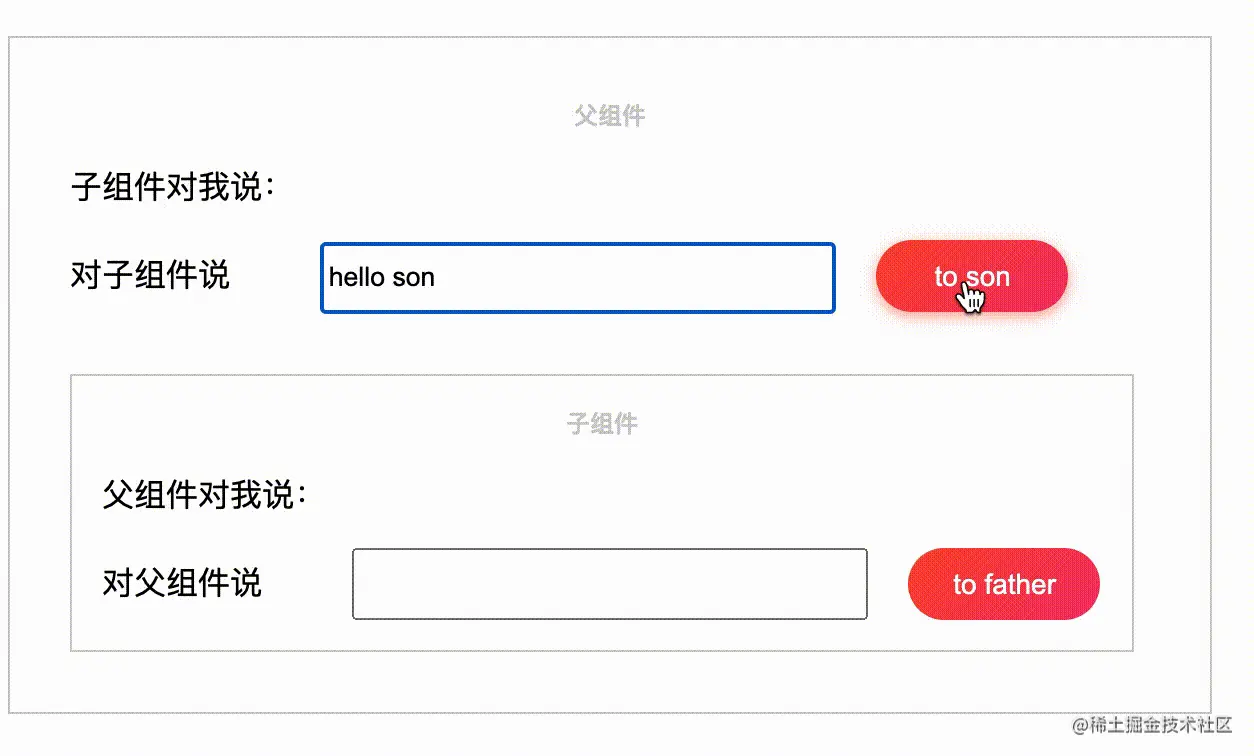
Task: Select the 对父组件说 label
Action: click(x=182, y=583)
